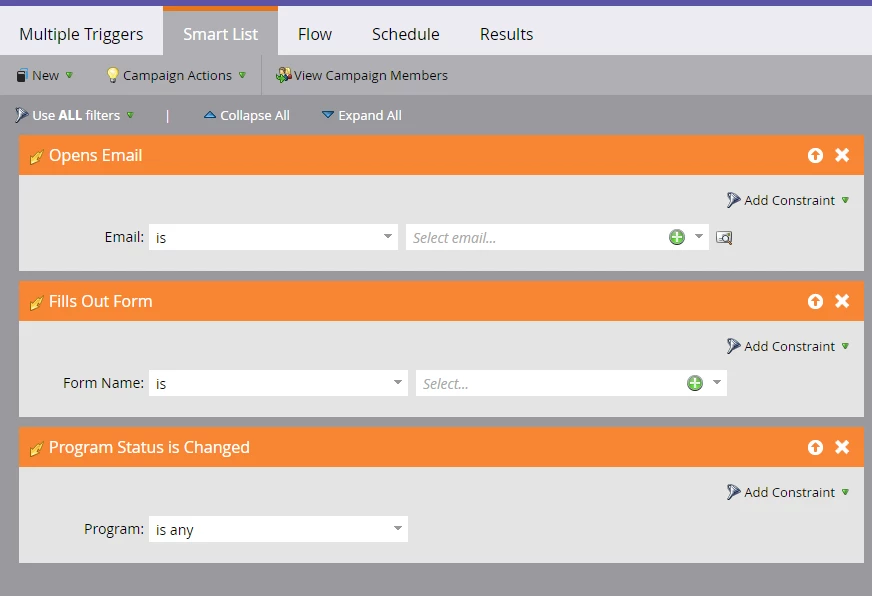
Task: Expand the Form Name select dropdown arrow
Action: click(x=717, y=383)
